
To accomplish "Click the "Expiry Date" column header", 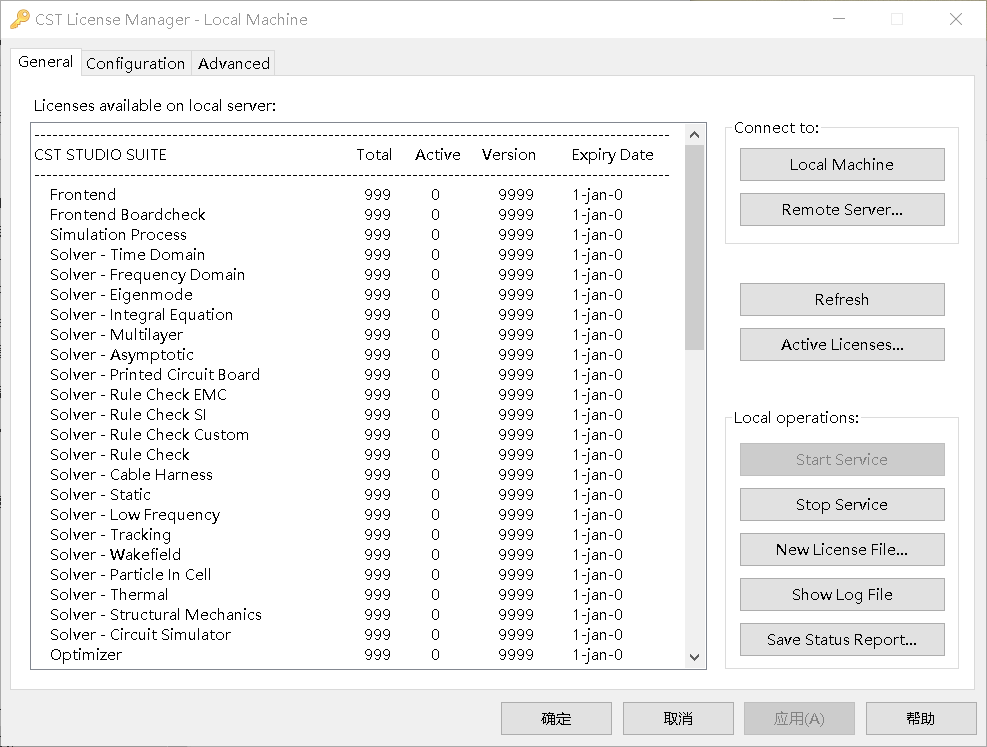I will [x=612, y=155].
